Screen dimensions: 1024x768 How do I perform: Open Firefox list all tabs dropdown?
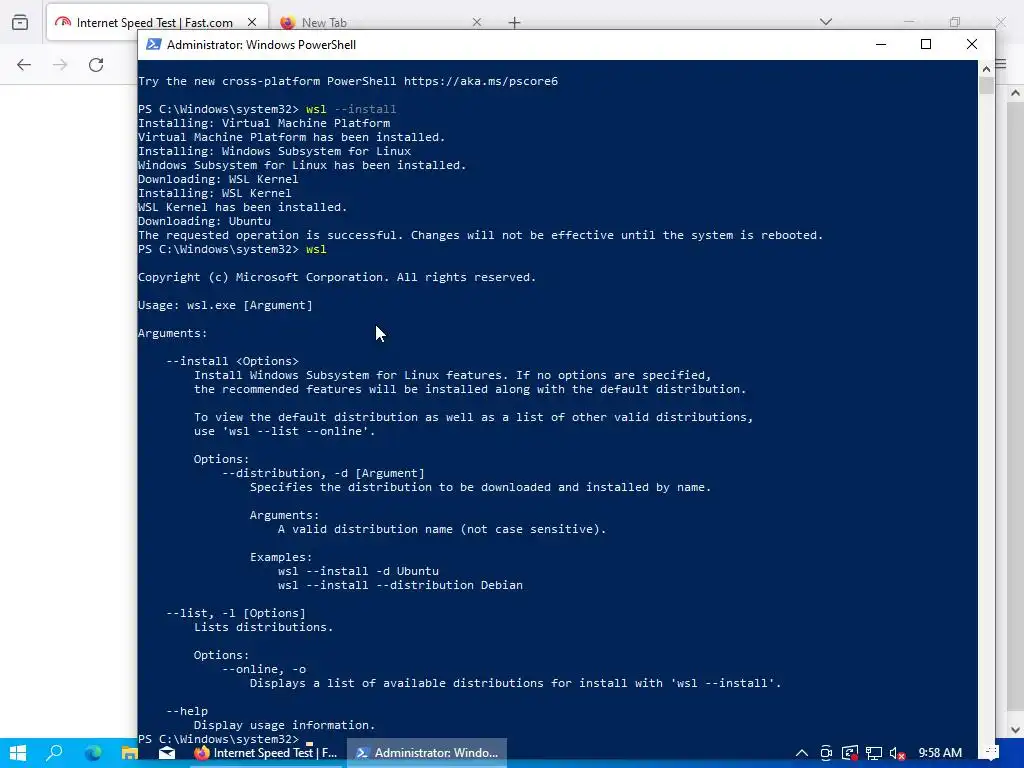tap(826, 22)
